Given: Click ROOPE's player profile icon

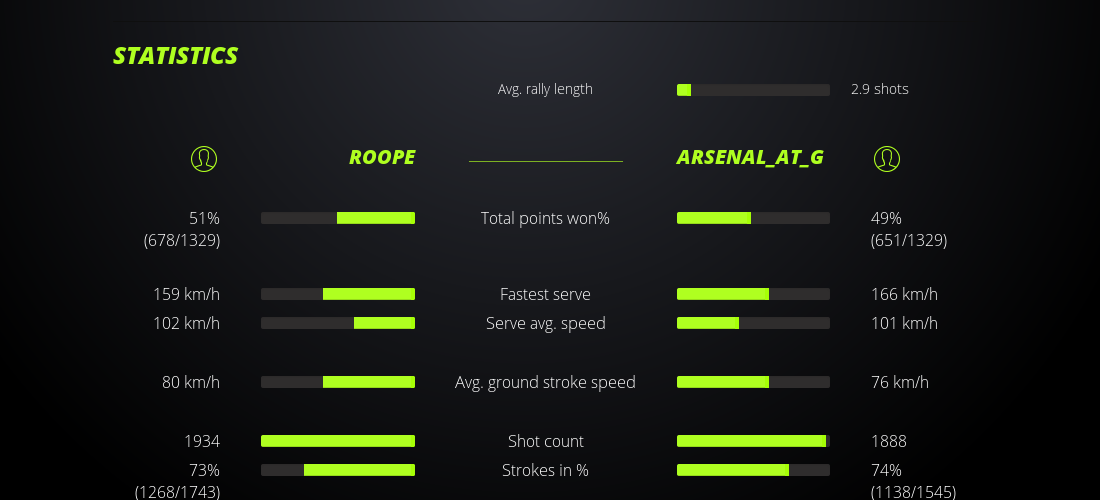Looking at the screenshot, I should (203, 158).
